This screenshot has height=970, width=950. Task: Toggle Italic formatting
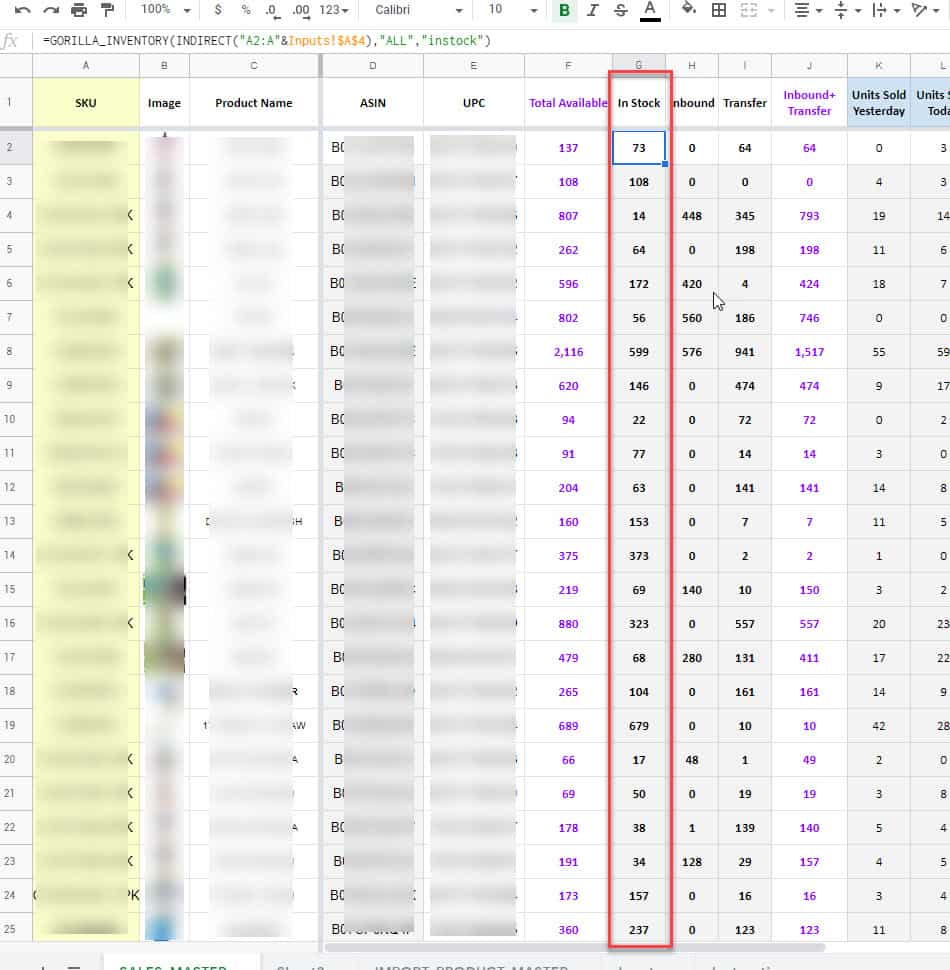[593, 10]
